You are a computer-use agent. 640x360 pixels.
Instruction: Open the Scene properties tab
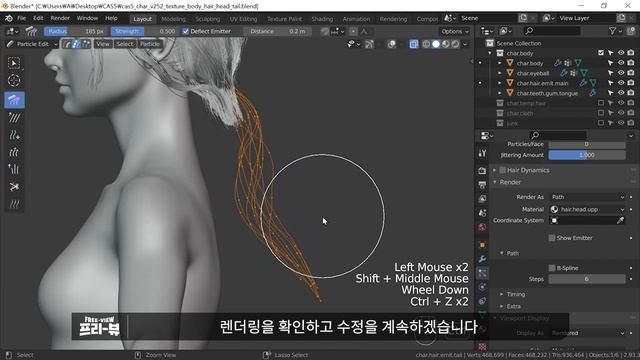(x=482, y=213)
